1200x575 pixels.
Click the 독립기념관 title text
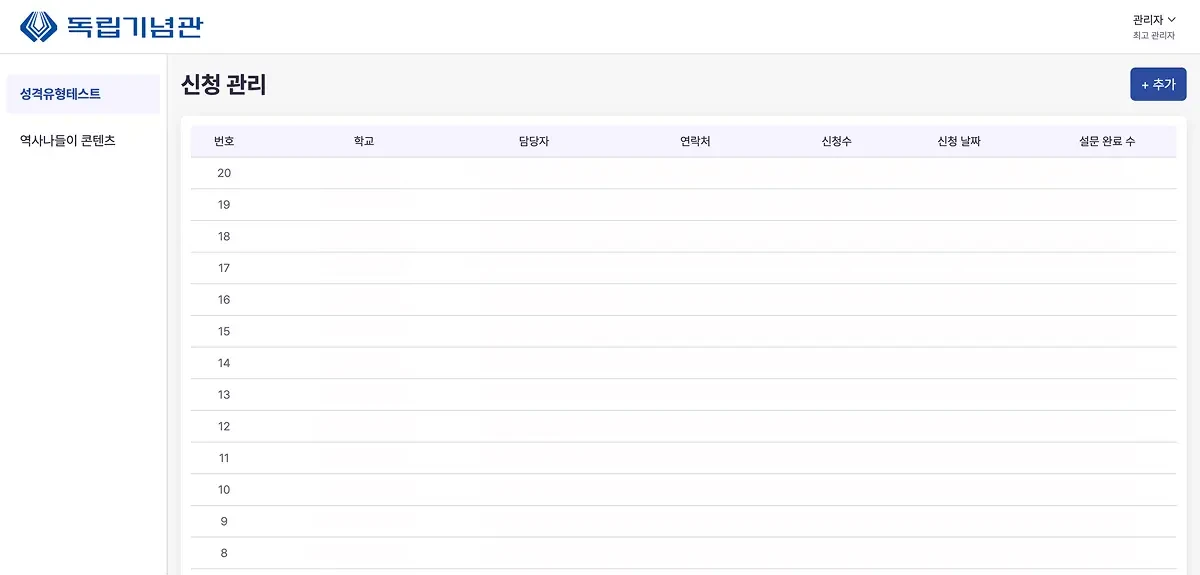coord(134,27)
